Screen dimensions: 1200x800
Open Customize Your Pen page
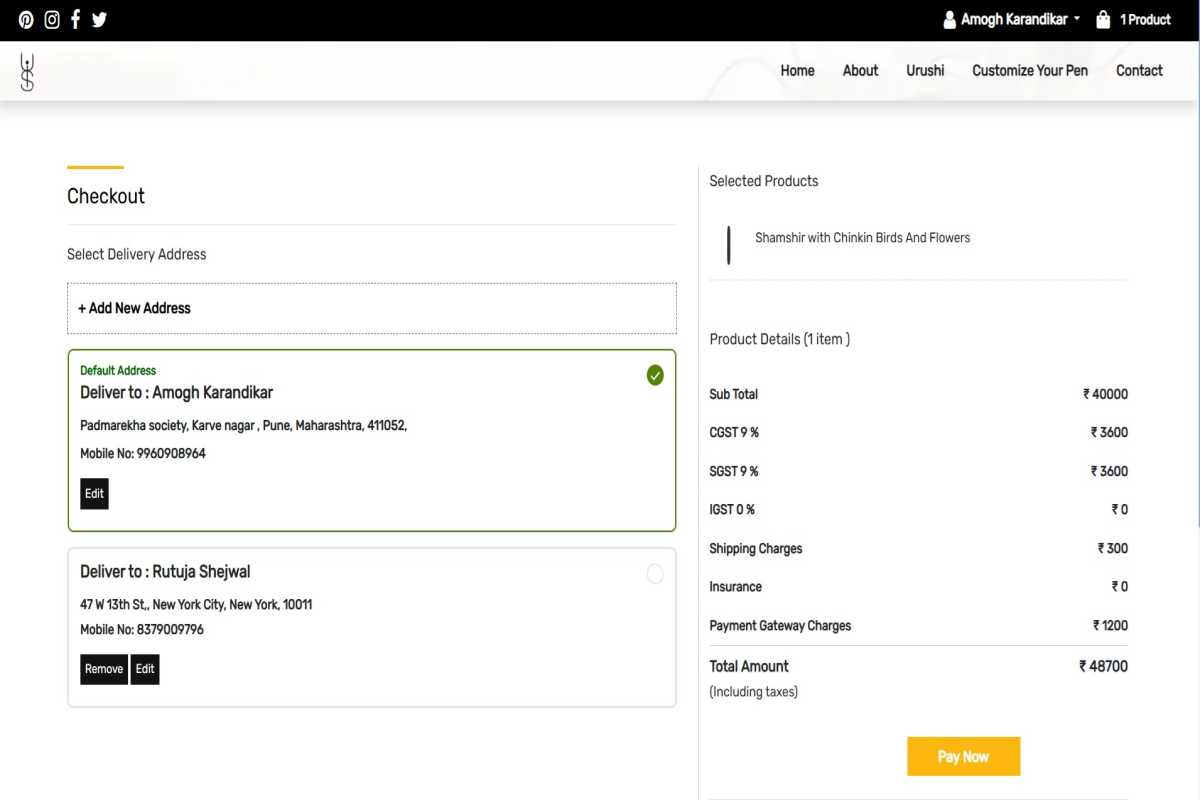1029,71
